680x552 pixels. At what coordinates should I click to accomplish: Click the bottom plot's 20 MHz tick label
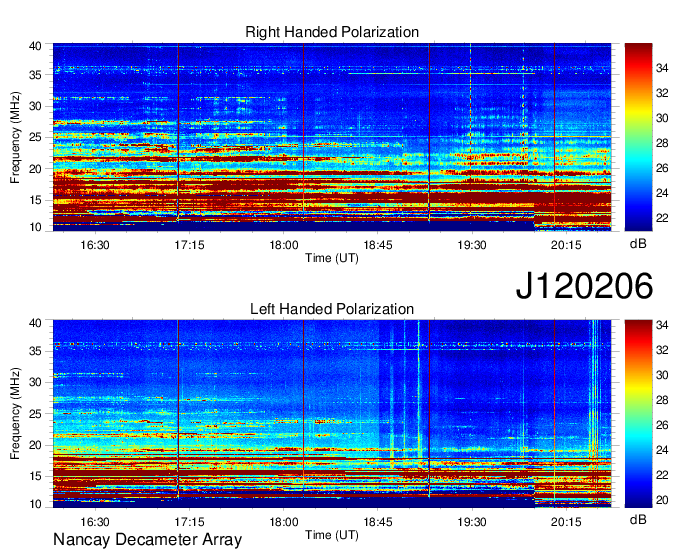pos(35,445)
